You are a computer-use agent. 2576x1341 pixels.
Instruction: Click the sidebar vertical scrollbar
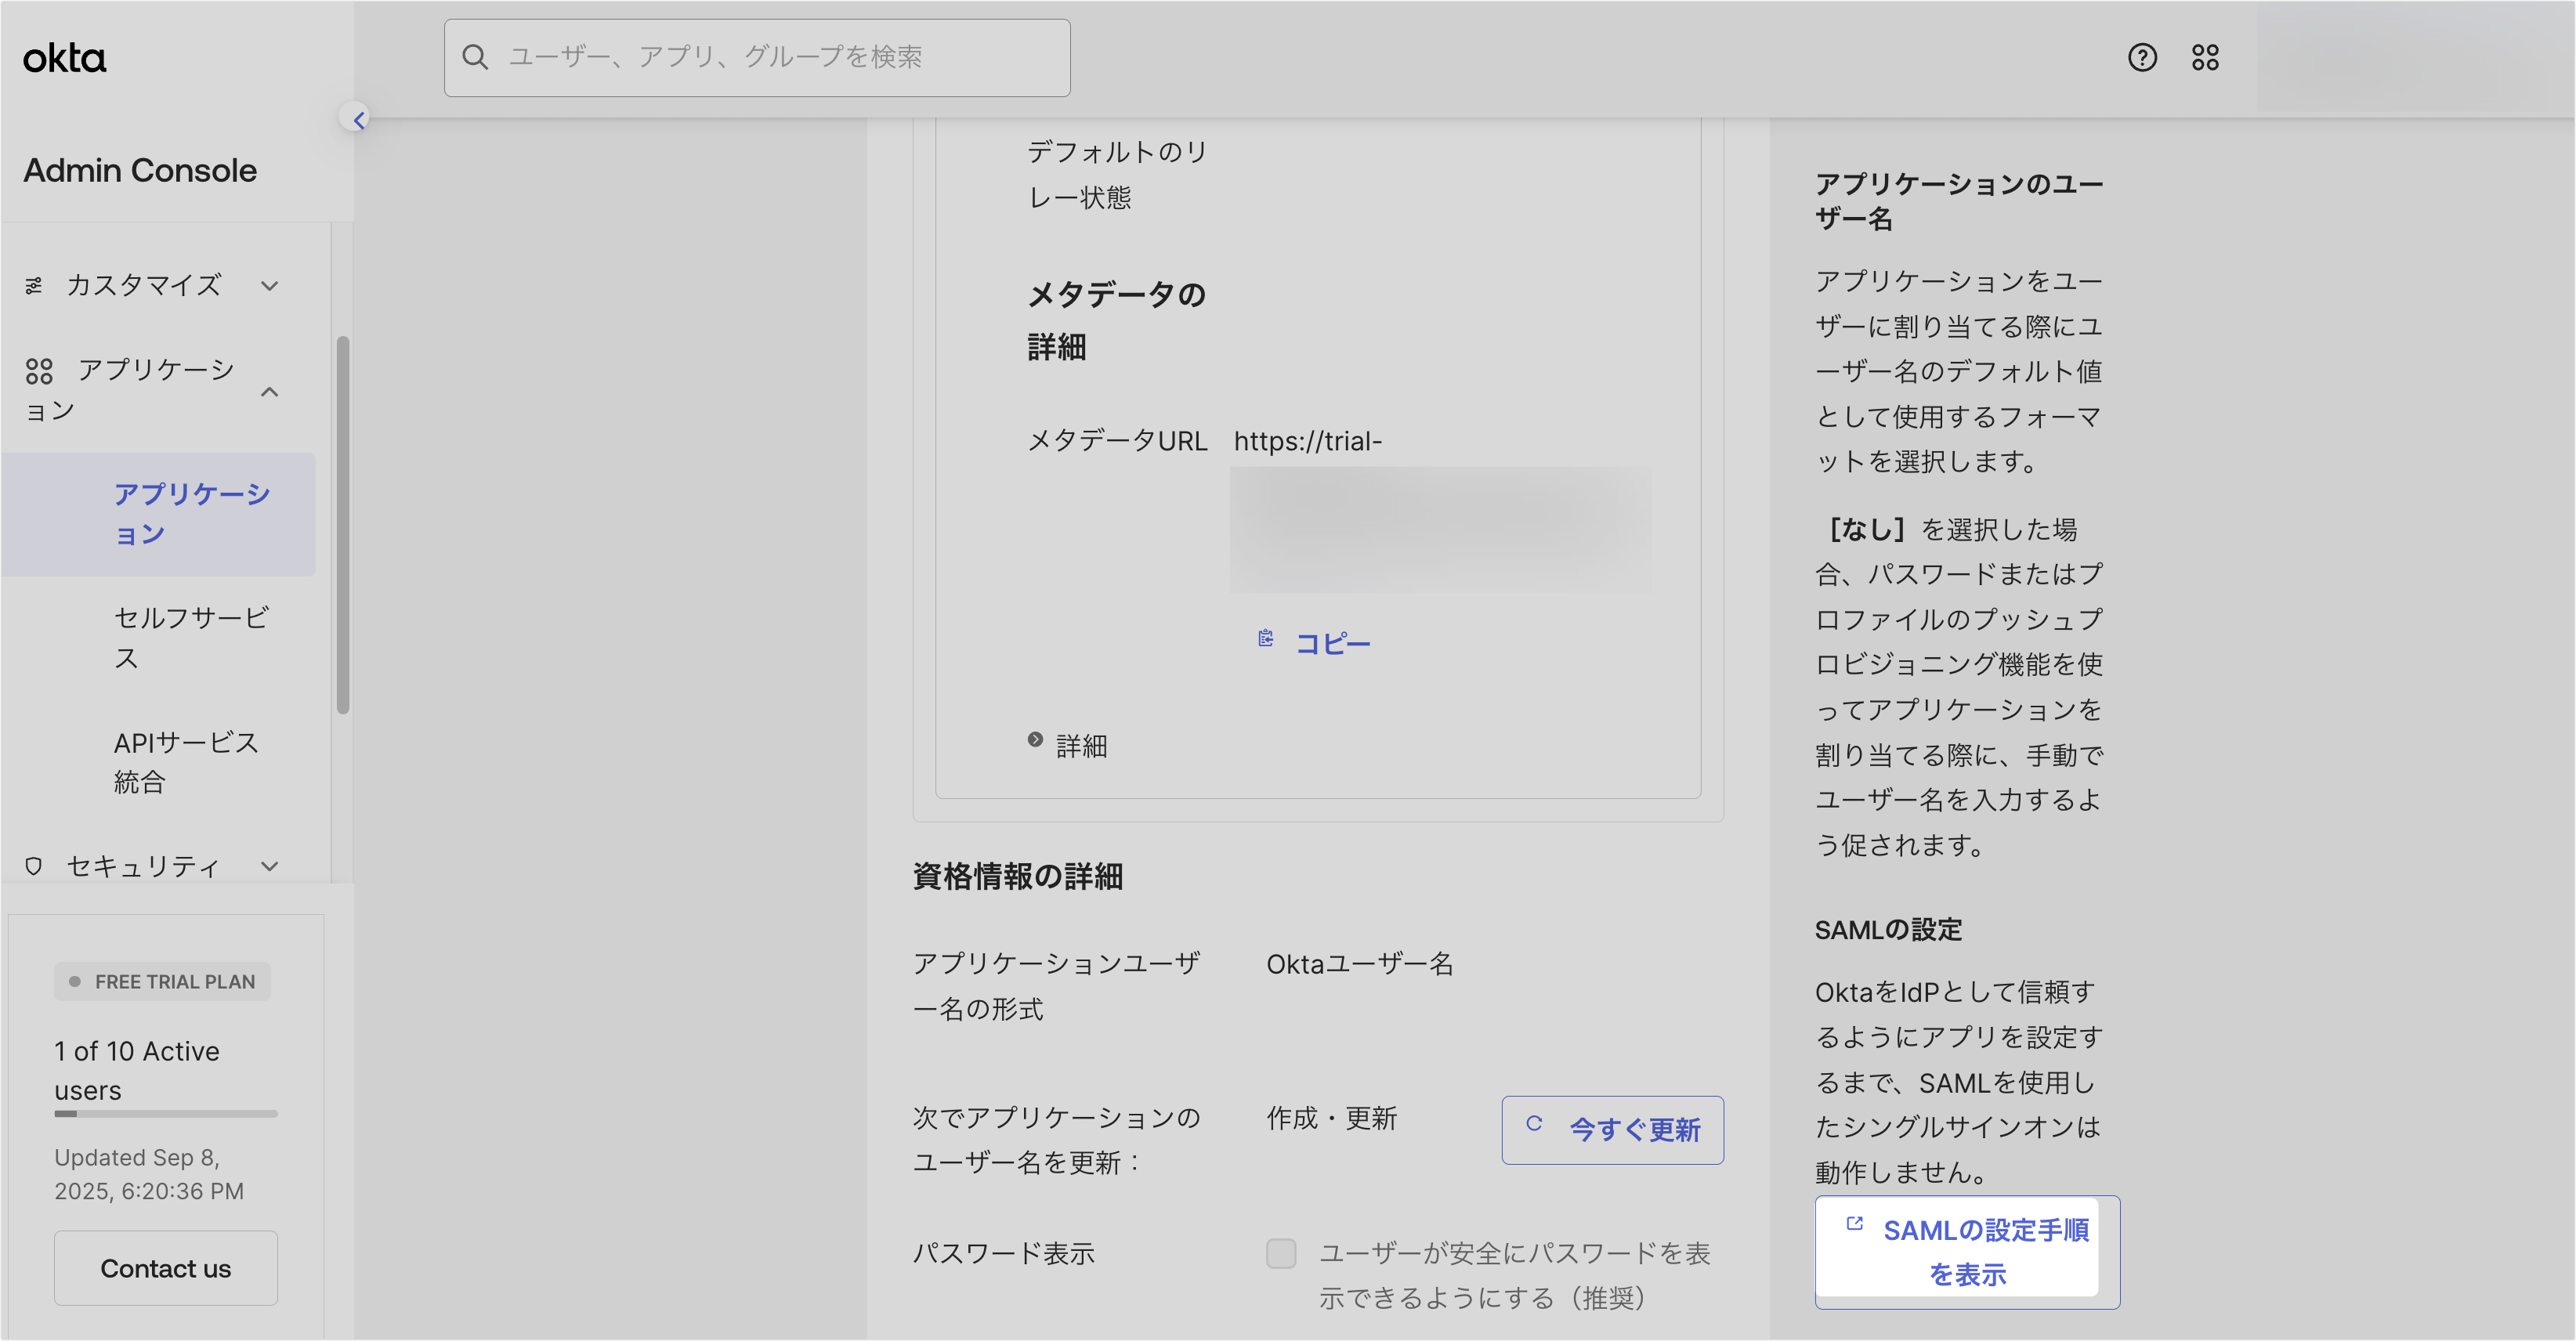point(343,525)
